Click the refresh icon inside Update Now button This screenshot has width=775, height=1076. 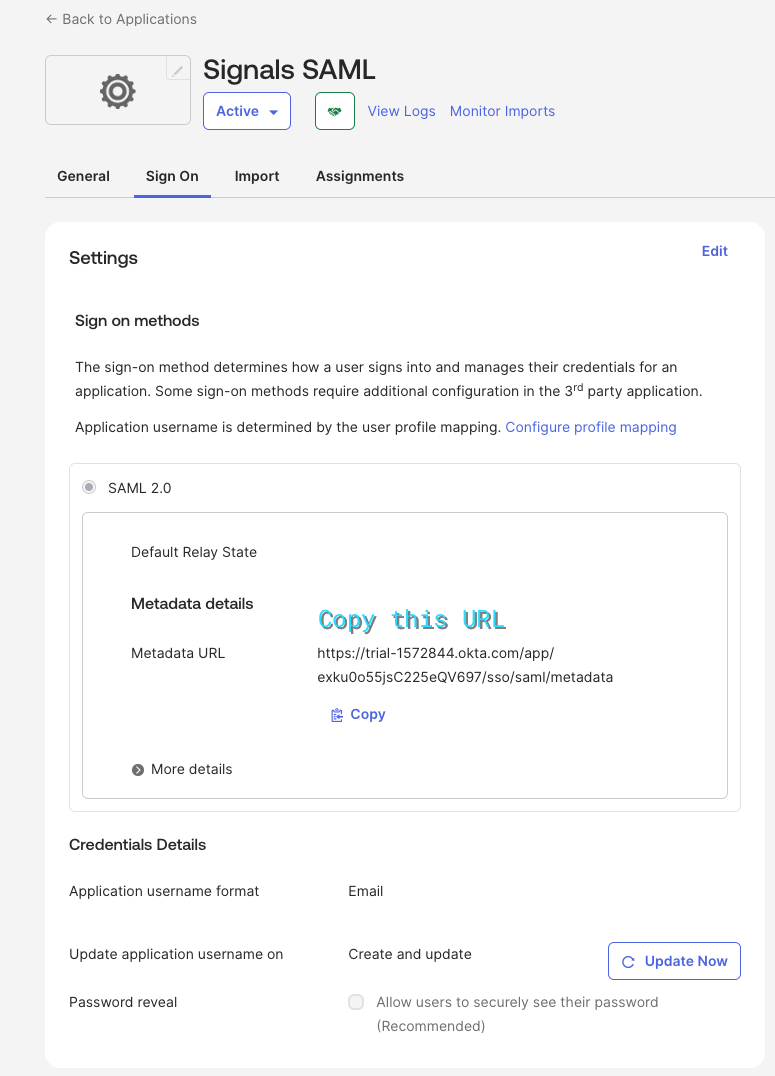click(628, 961)
